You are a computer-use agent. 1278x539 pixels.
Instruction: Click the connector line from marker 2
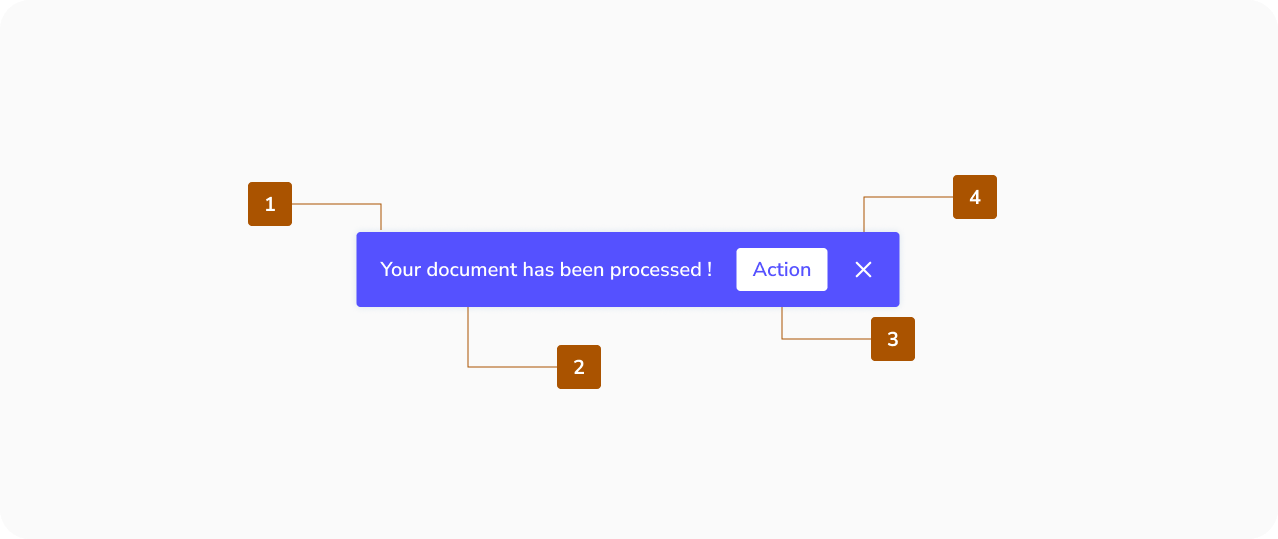click(x=510, y=367)
